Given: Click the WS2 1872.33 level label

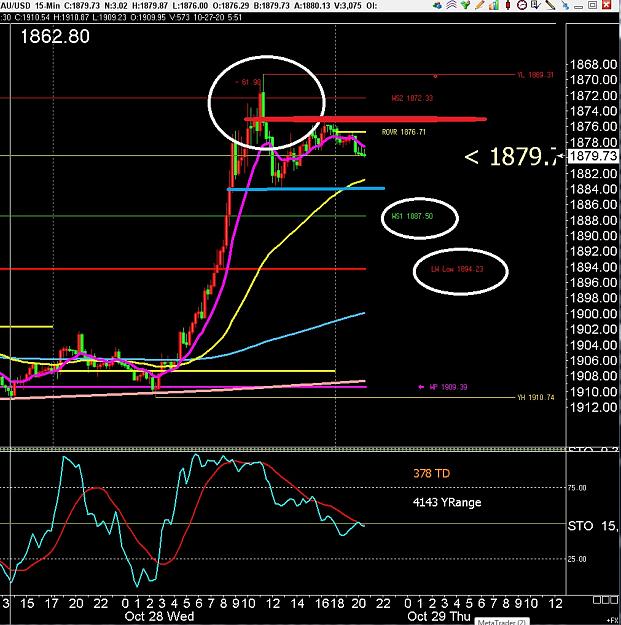Looking at the screenshot, I should (412, 98).
